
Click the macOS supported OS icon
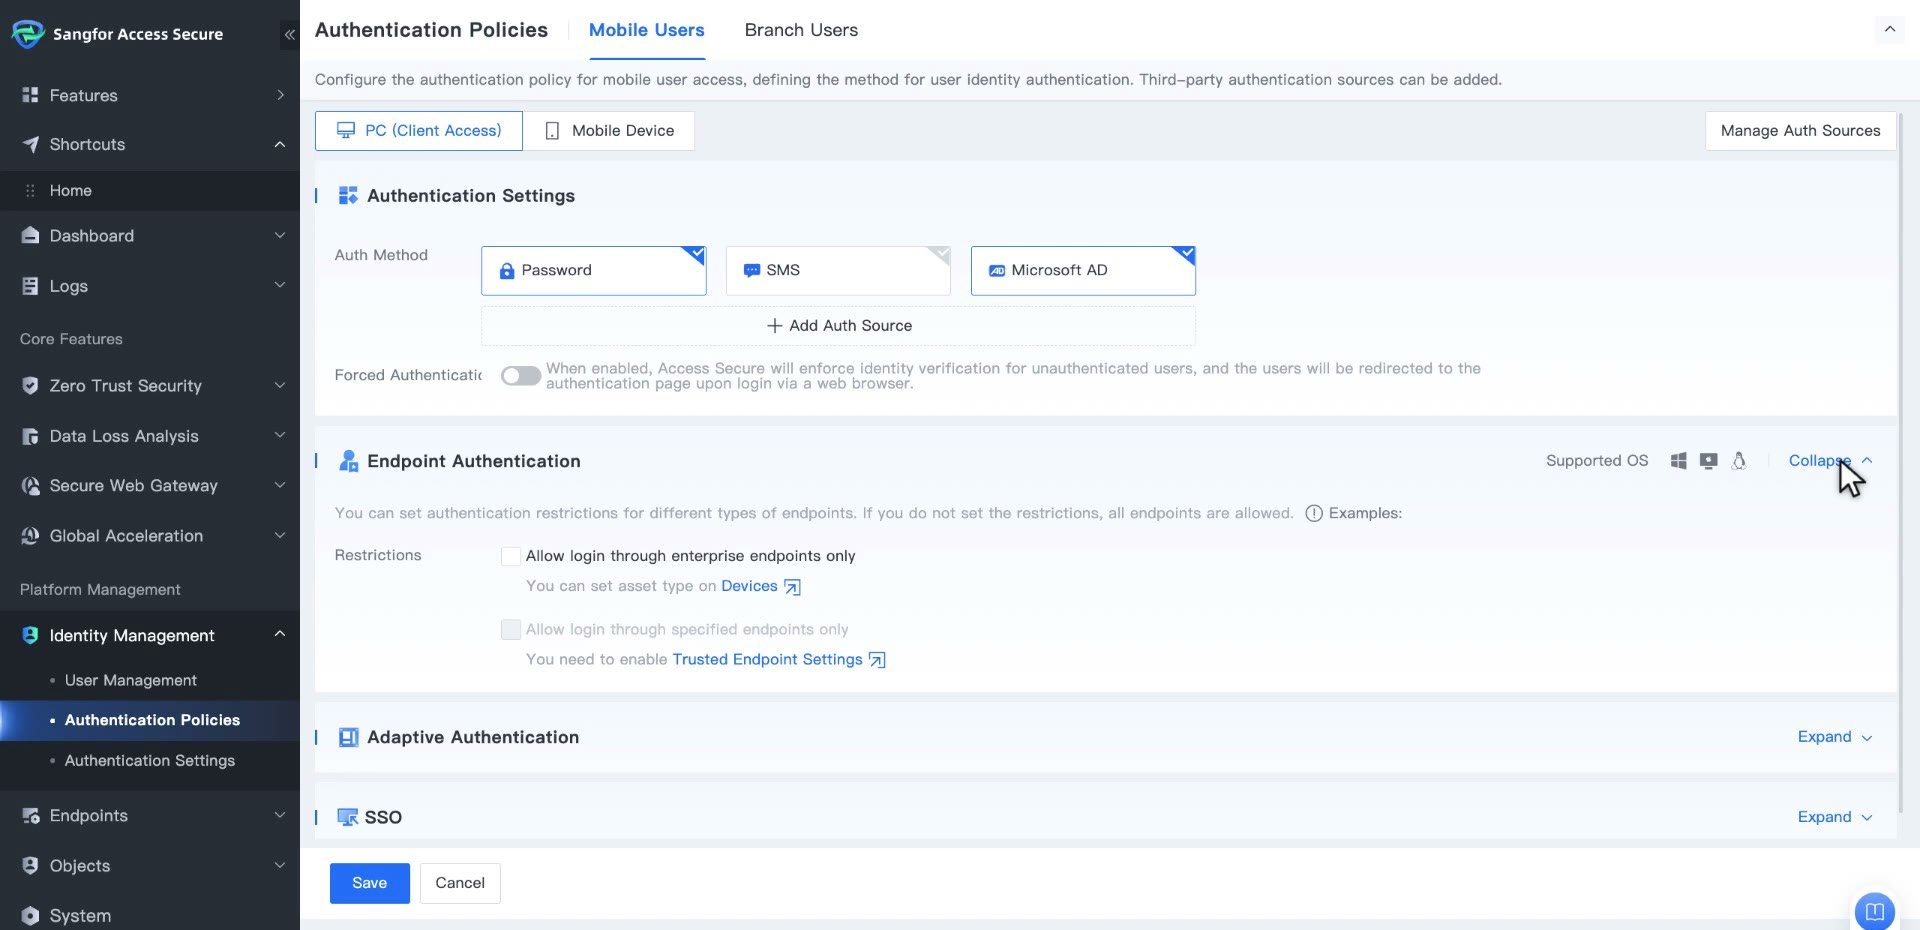coord(1708,461)
